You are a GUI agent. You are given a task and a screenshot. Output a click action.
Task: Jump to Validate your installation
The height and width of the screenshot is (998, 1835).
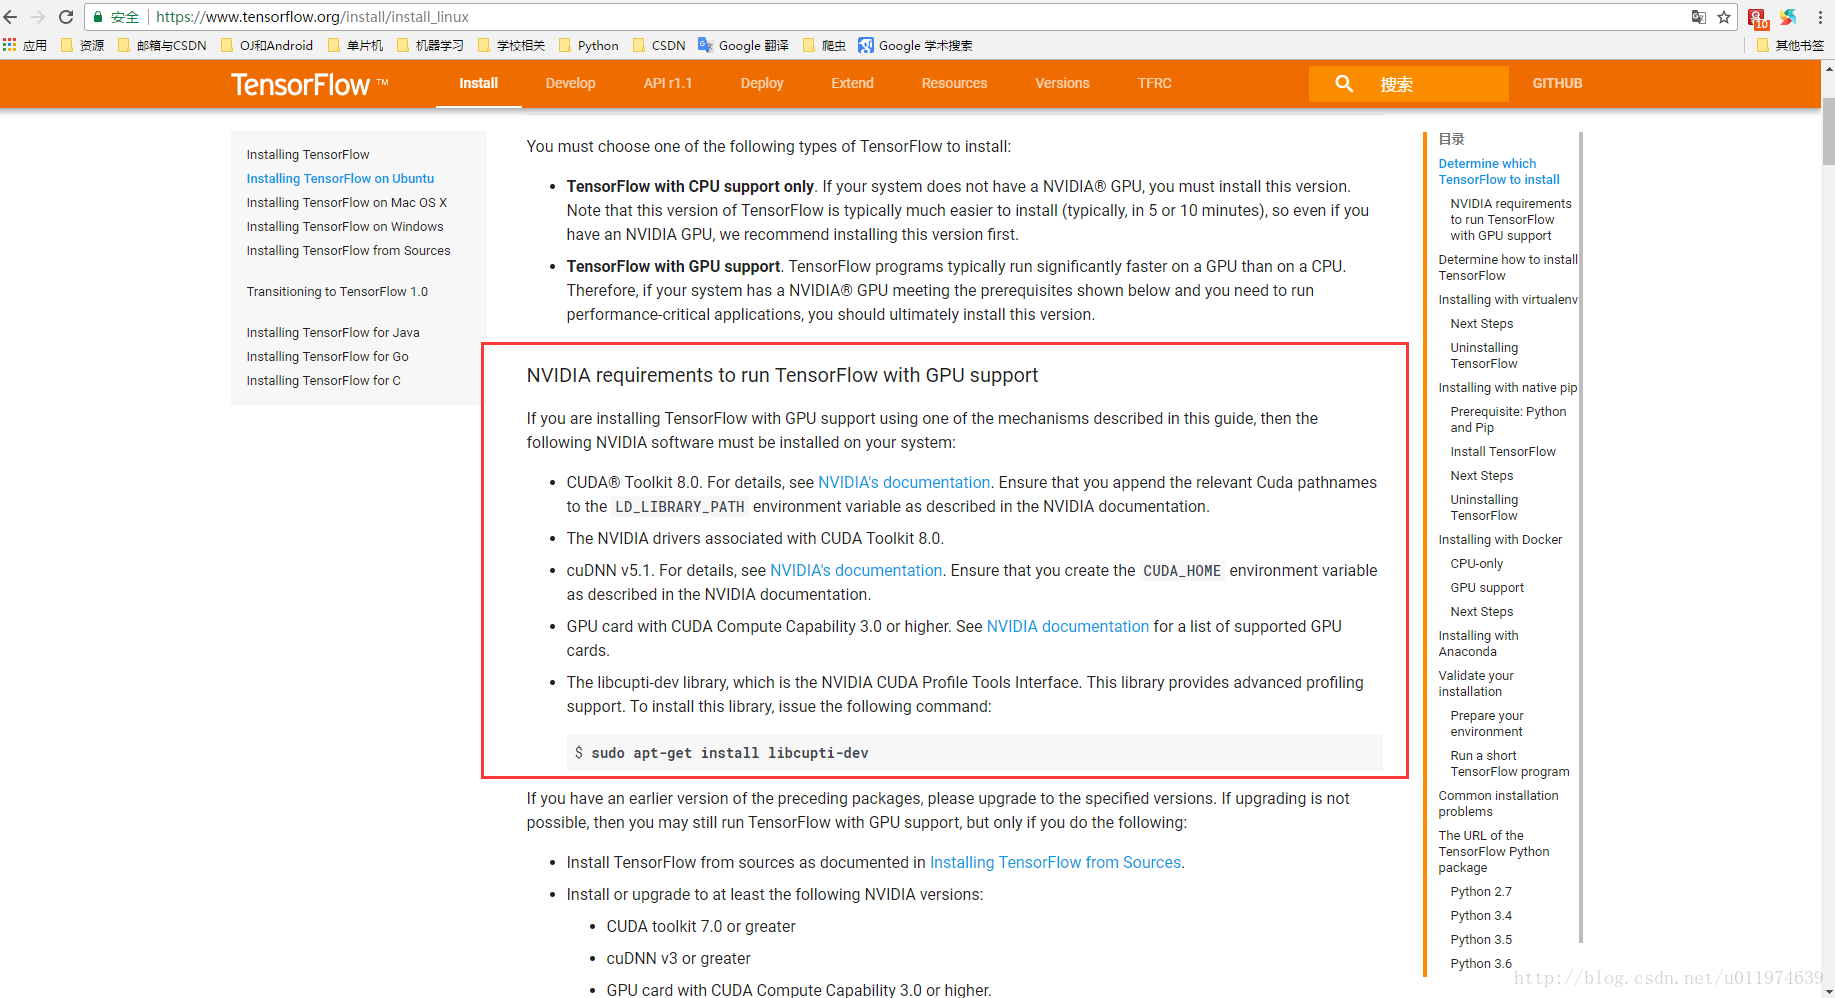click(1476, 683)
